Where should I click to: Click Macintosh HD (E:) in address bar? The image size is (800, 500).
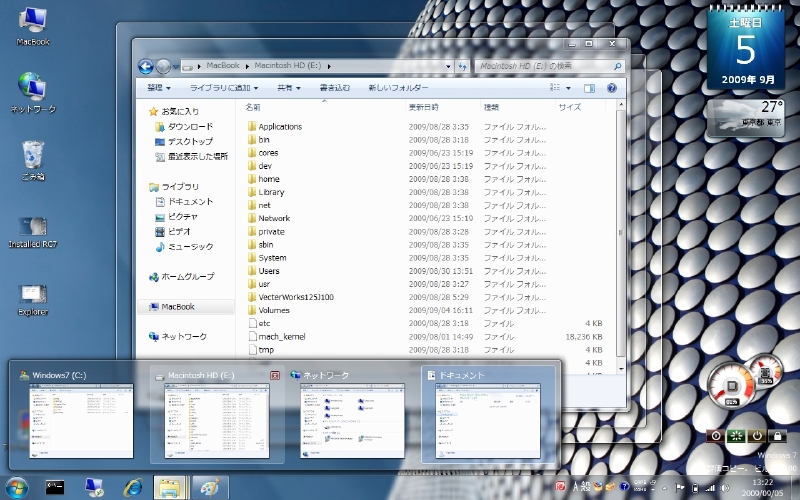[288, 66]
